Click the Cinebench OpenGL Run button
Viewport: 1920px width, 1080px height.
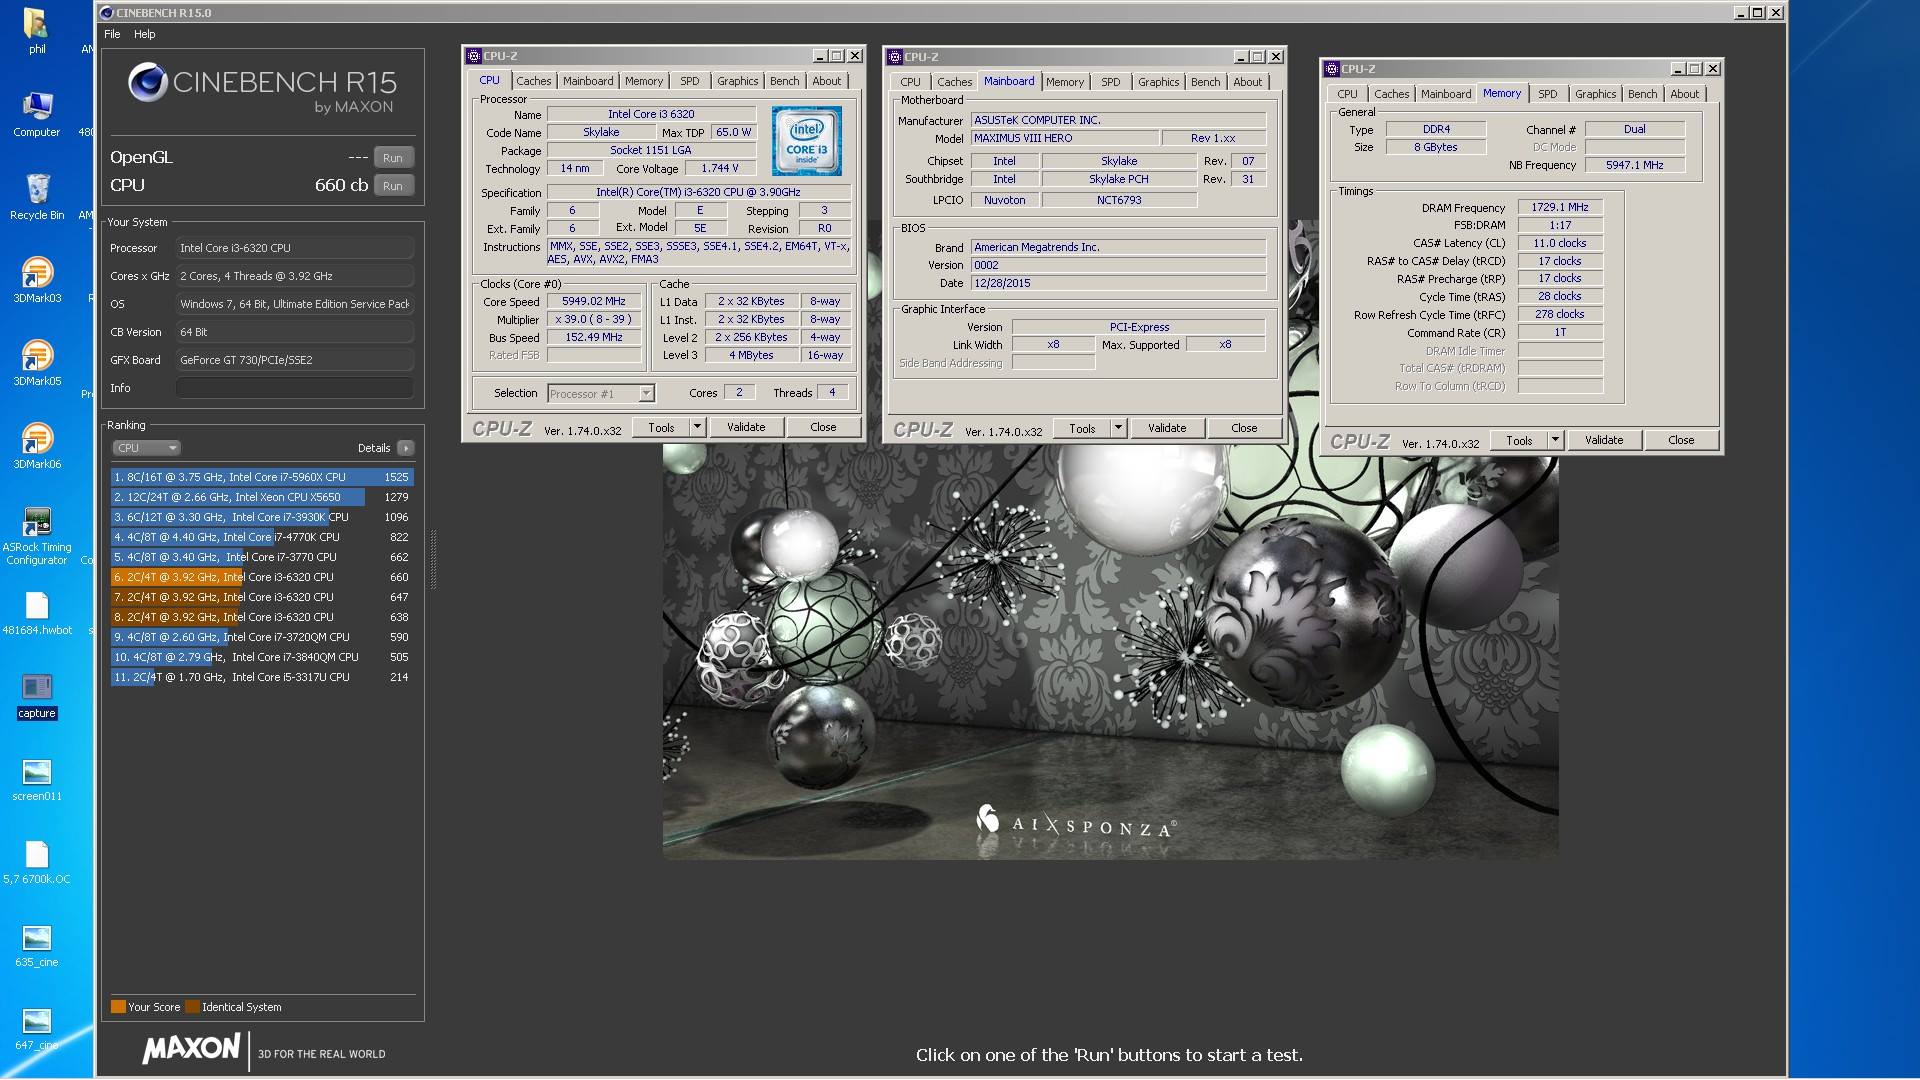tap(392, 157)
